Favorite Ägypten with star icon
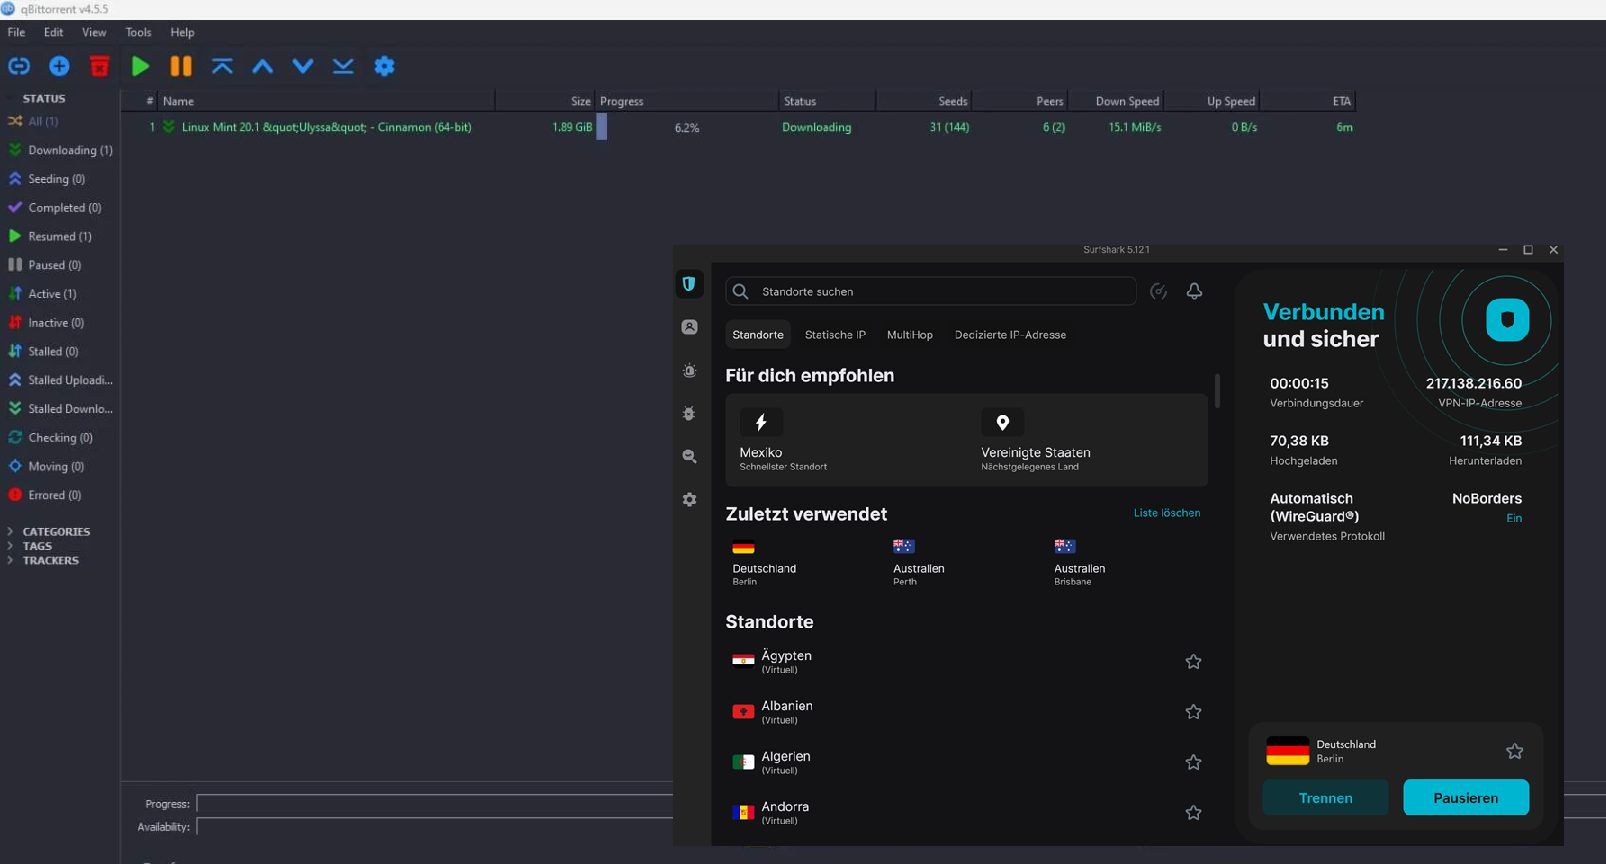Screen dimensions: 1606x864 [x=1193, y=661]
